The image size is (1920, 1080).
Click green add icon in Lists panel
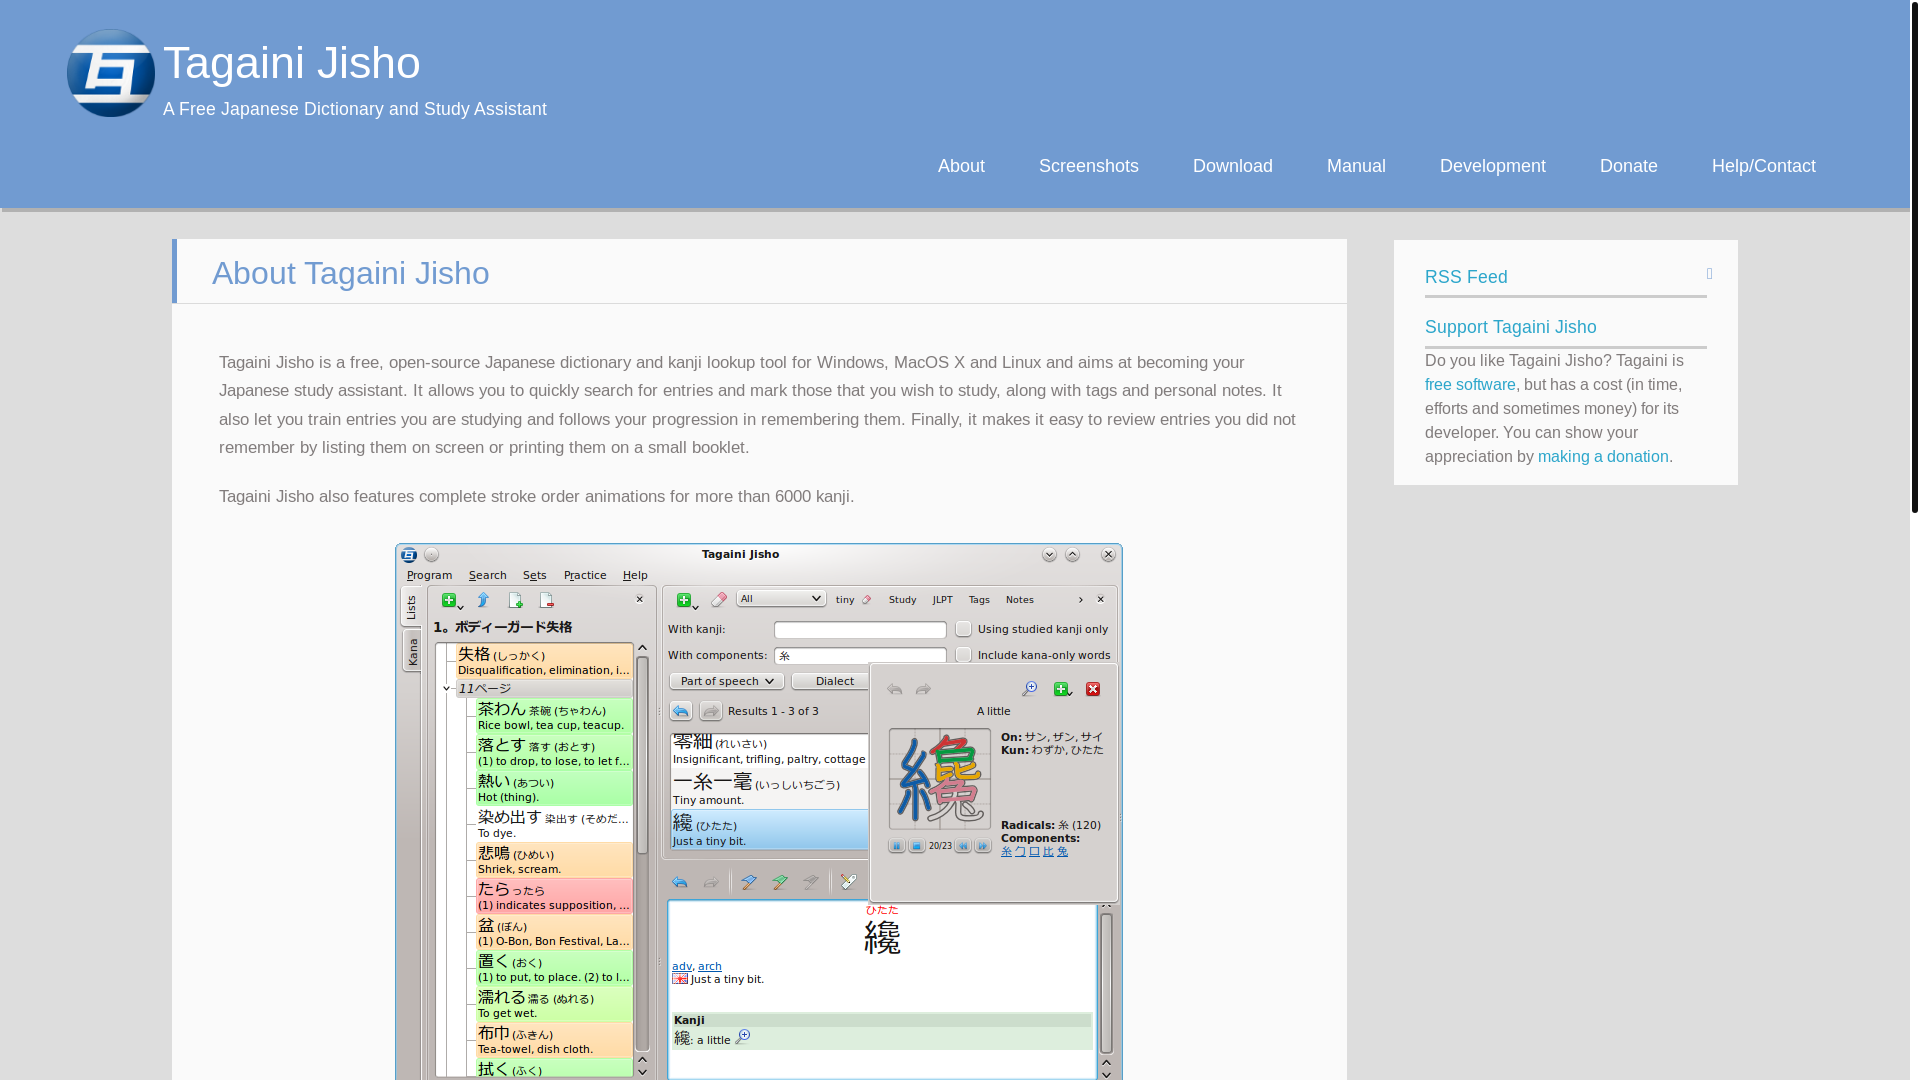click(449, 601)
